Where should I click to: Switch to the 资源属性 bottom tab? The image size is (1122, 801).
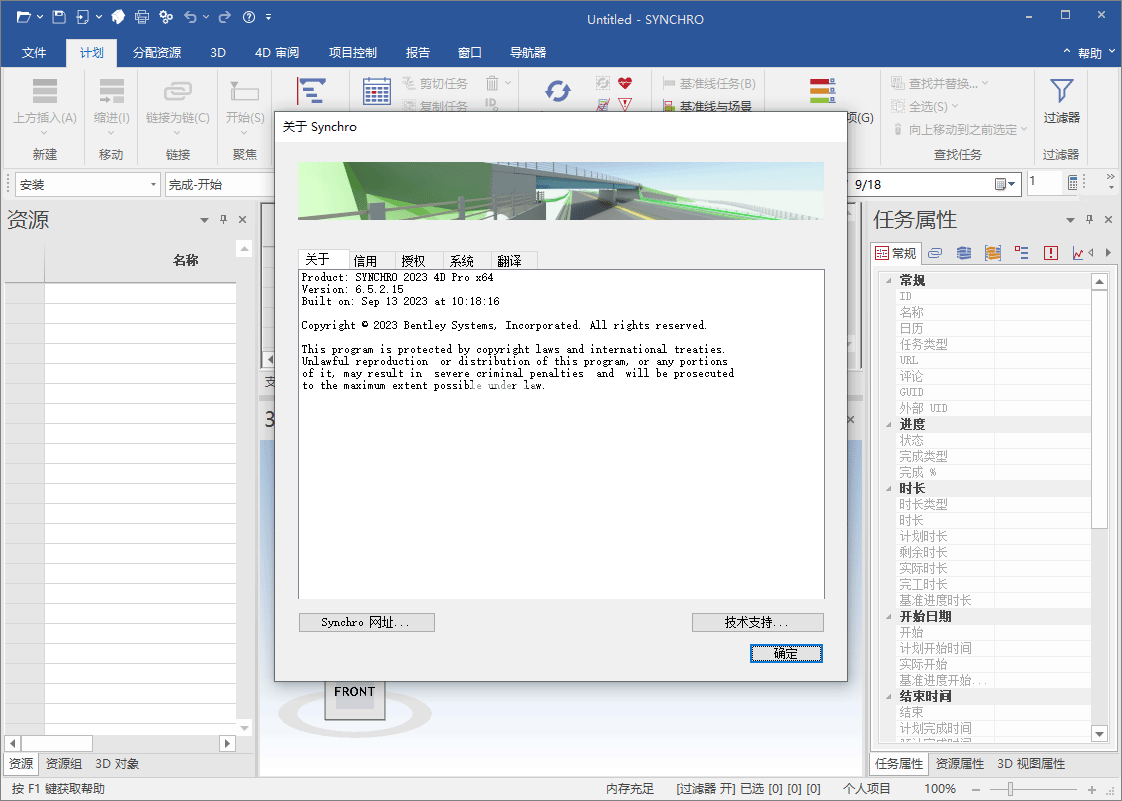(x=960, y=764)
